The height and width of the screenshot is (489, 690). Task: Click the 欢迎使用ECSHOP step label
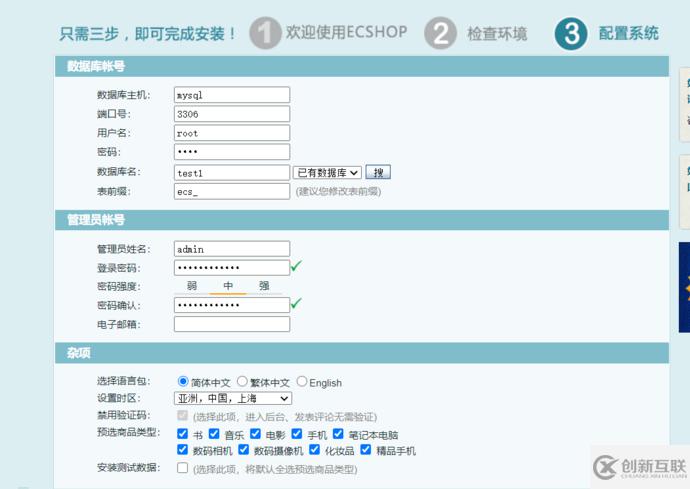(346, 32)
